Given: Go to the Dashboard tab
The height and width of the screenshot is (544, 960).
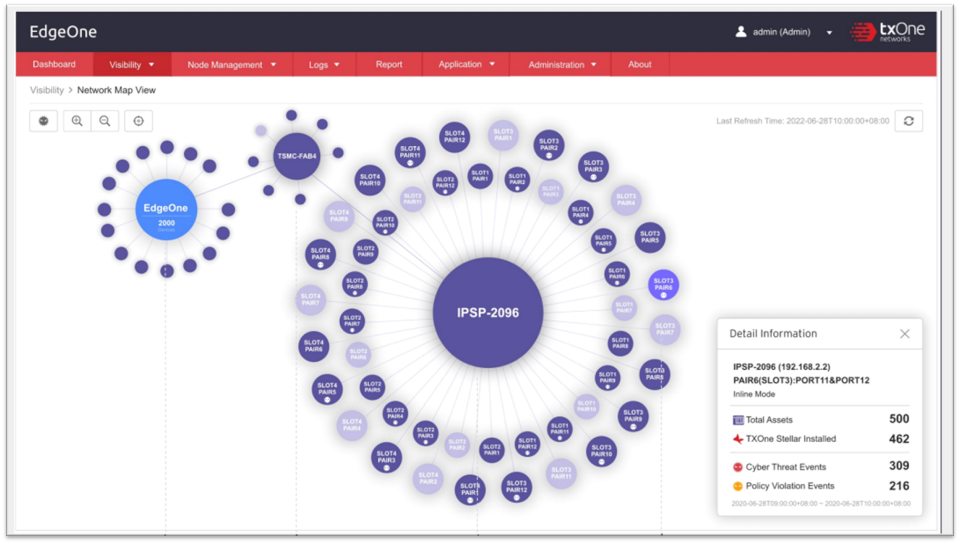Looking at the screenshot, I should [x=54, y=64].
